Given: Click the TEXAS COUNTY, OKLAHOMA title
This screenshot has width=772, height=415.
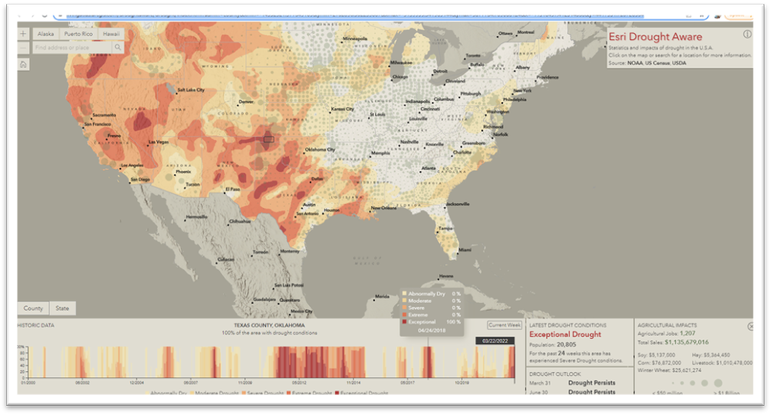Looking at the screenshot, I should (269, 325).
